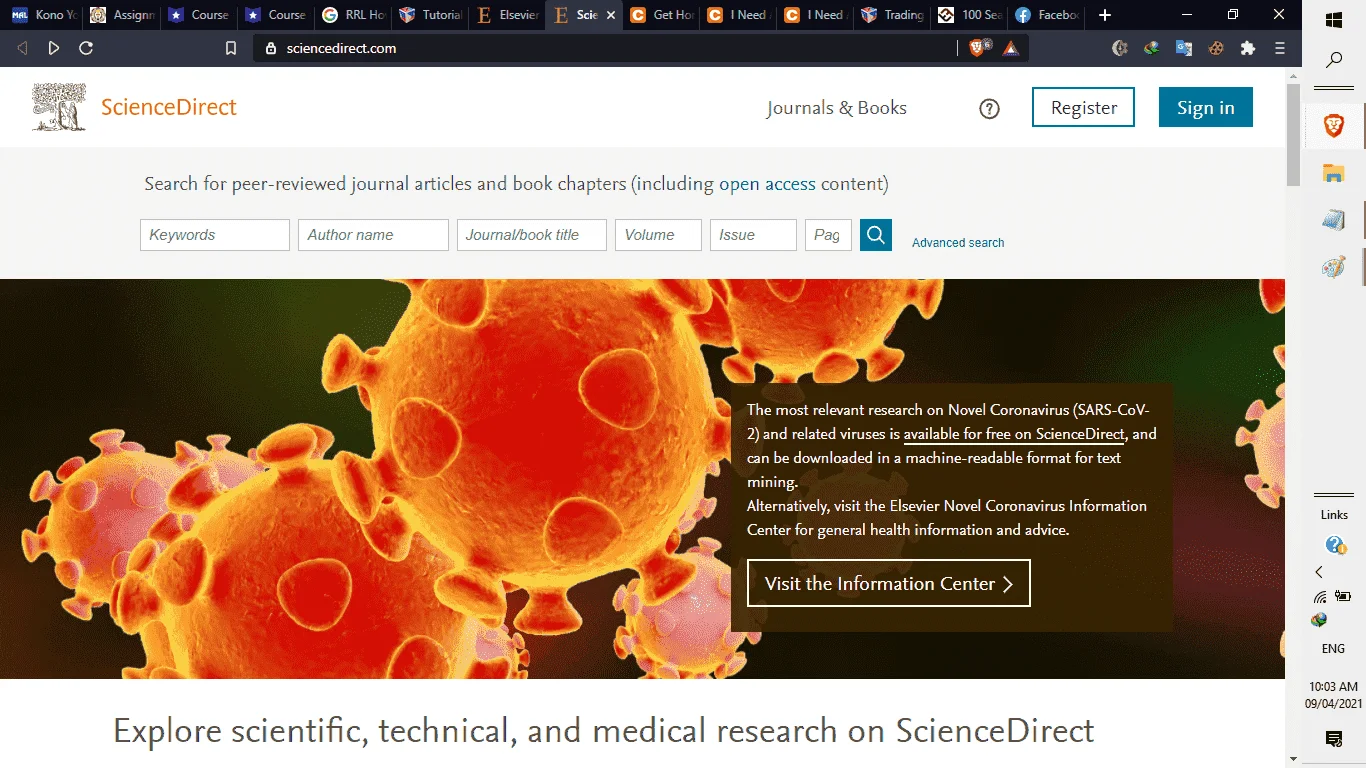1366x768 pixels.
Task: Click the cookie extension icon
Action: pos(1216,48)
